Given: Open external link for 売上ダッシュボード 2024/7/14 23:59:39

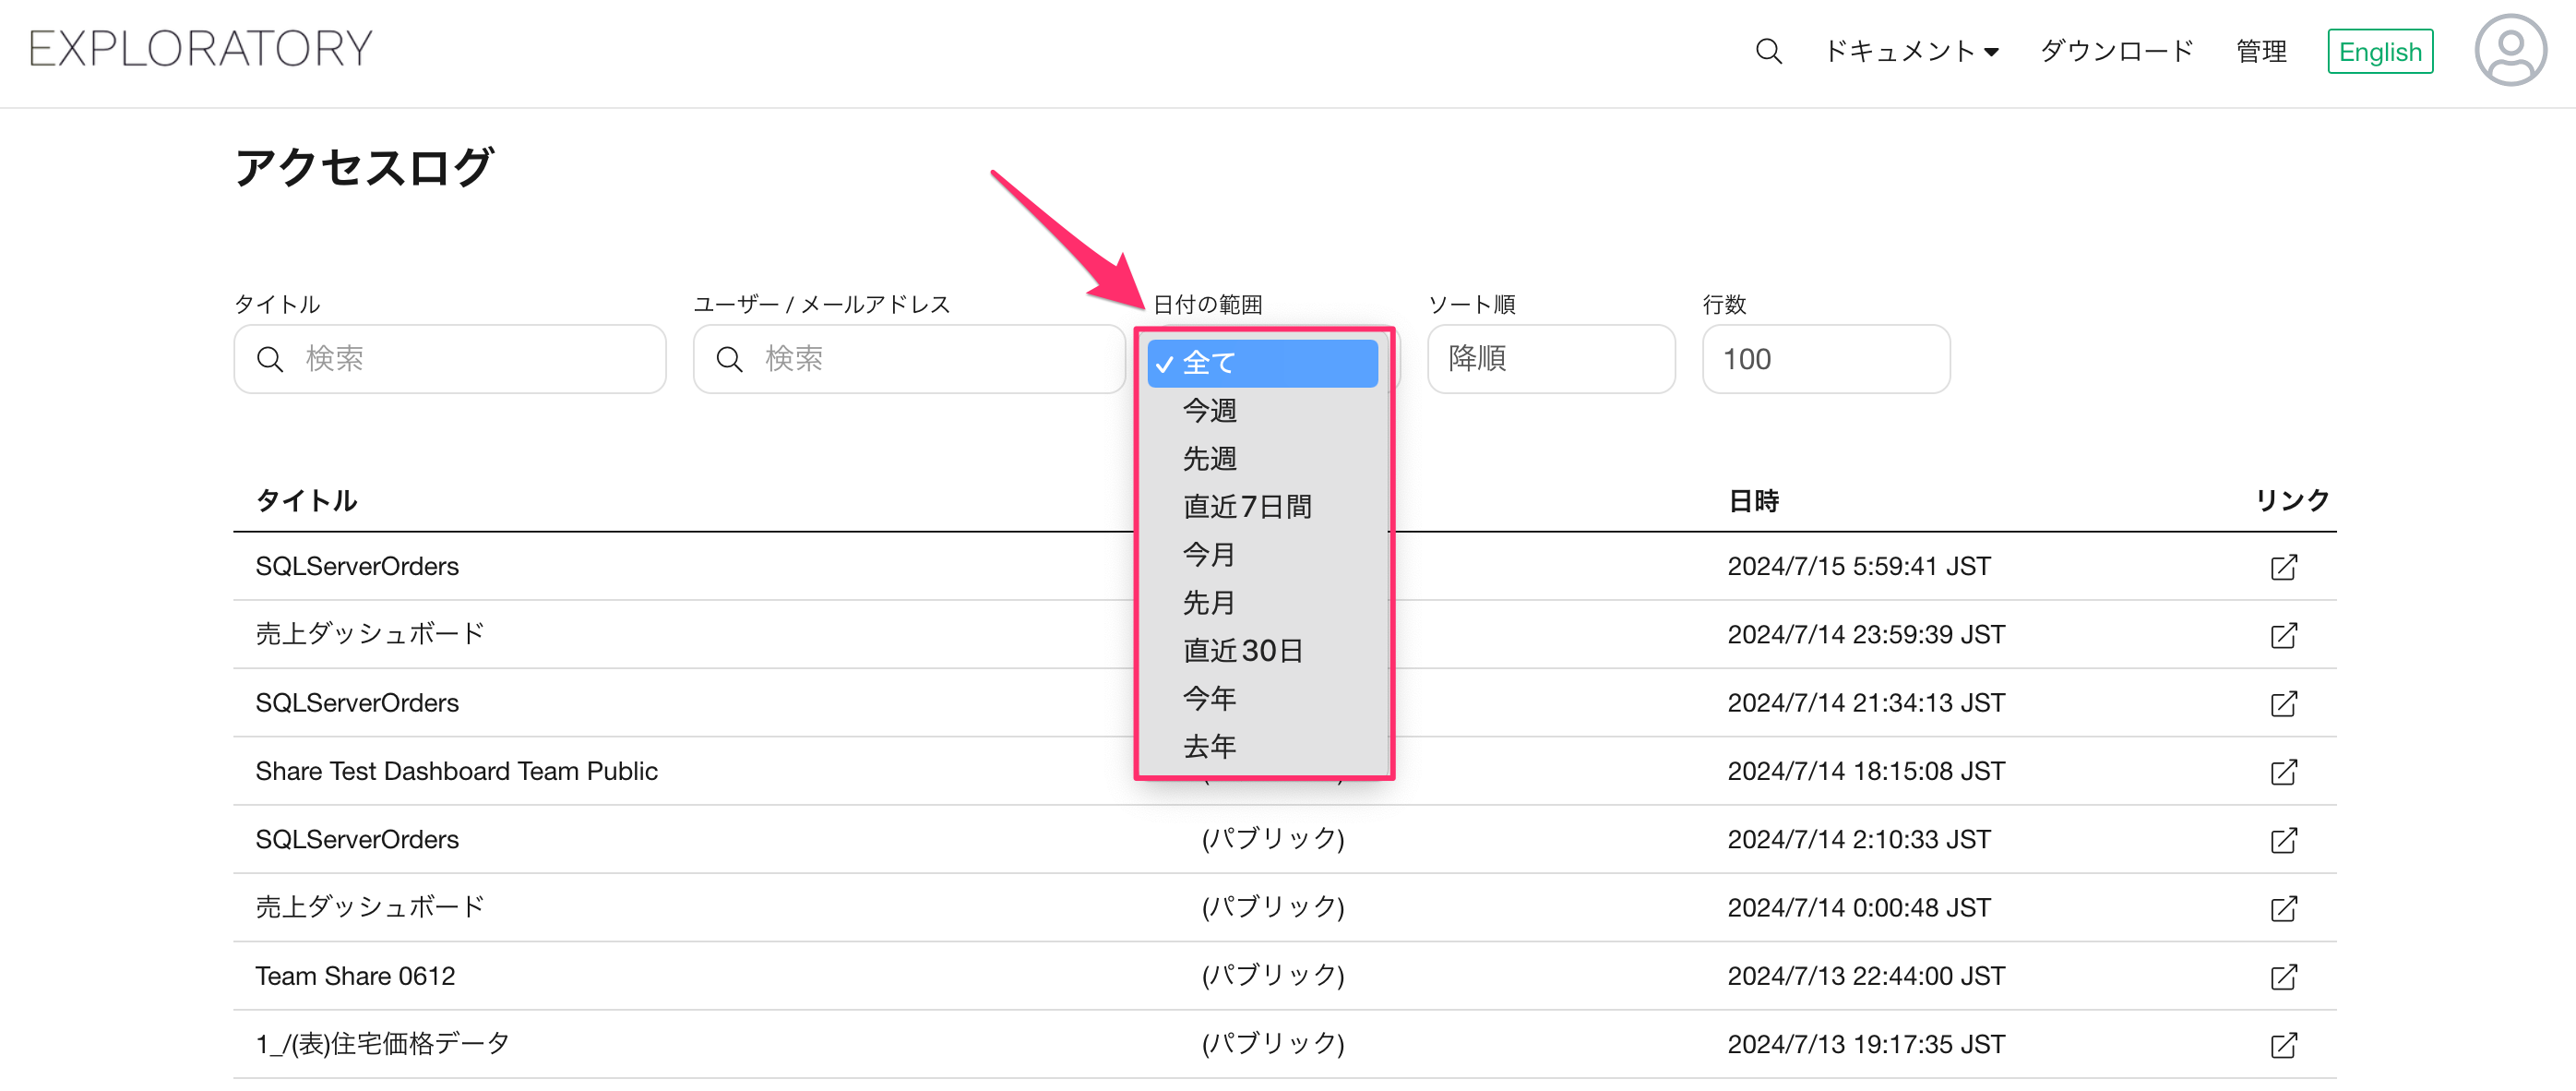Looking at the screenshot, I should [x=2283, y=635].
